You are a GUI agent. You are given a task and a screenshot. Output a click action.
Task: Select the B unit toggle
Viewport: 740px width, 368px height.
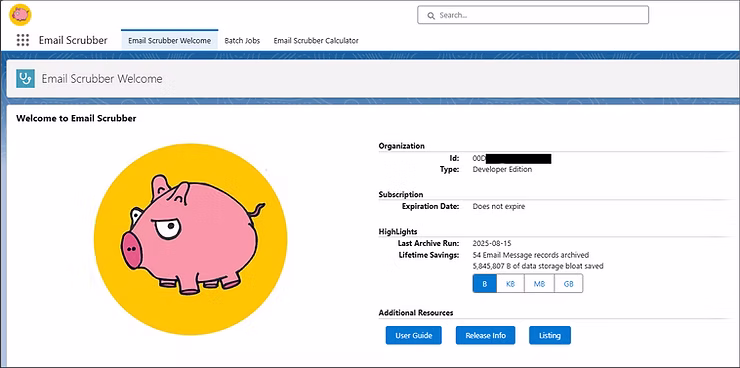pos(485,284)
